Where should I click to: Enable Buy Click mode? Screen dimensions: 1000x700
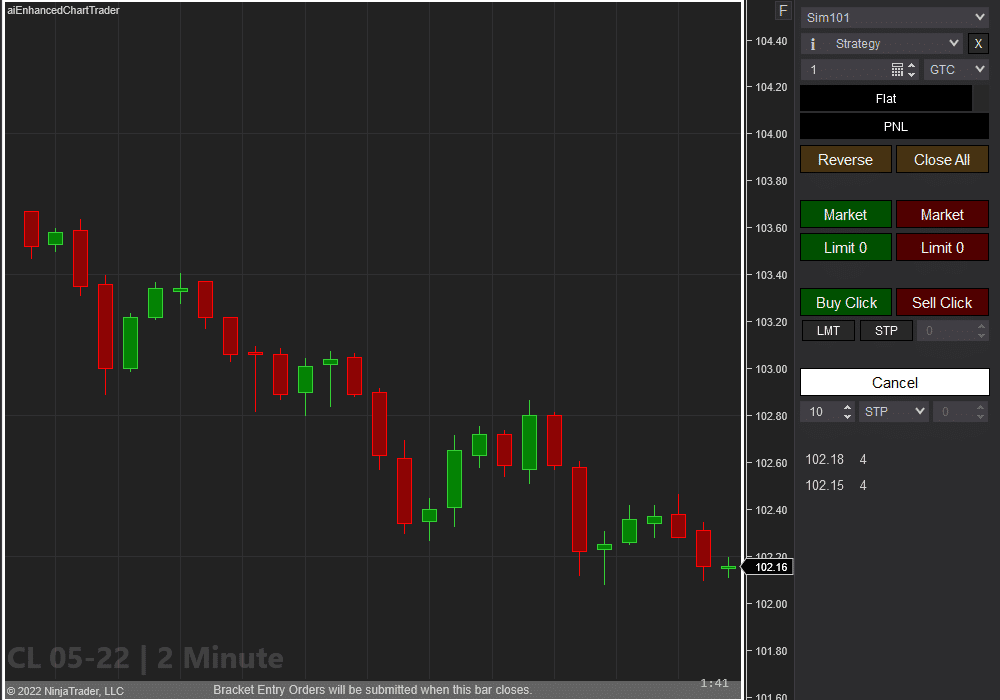tap(845, 302)
